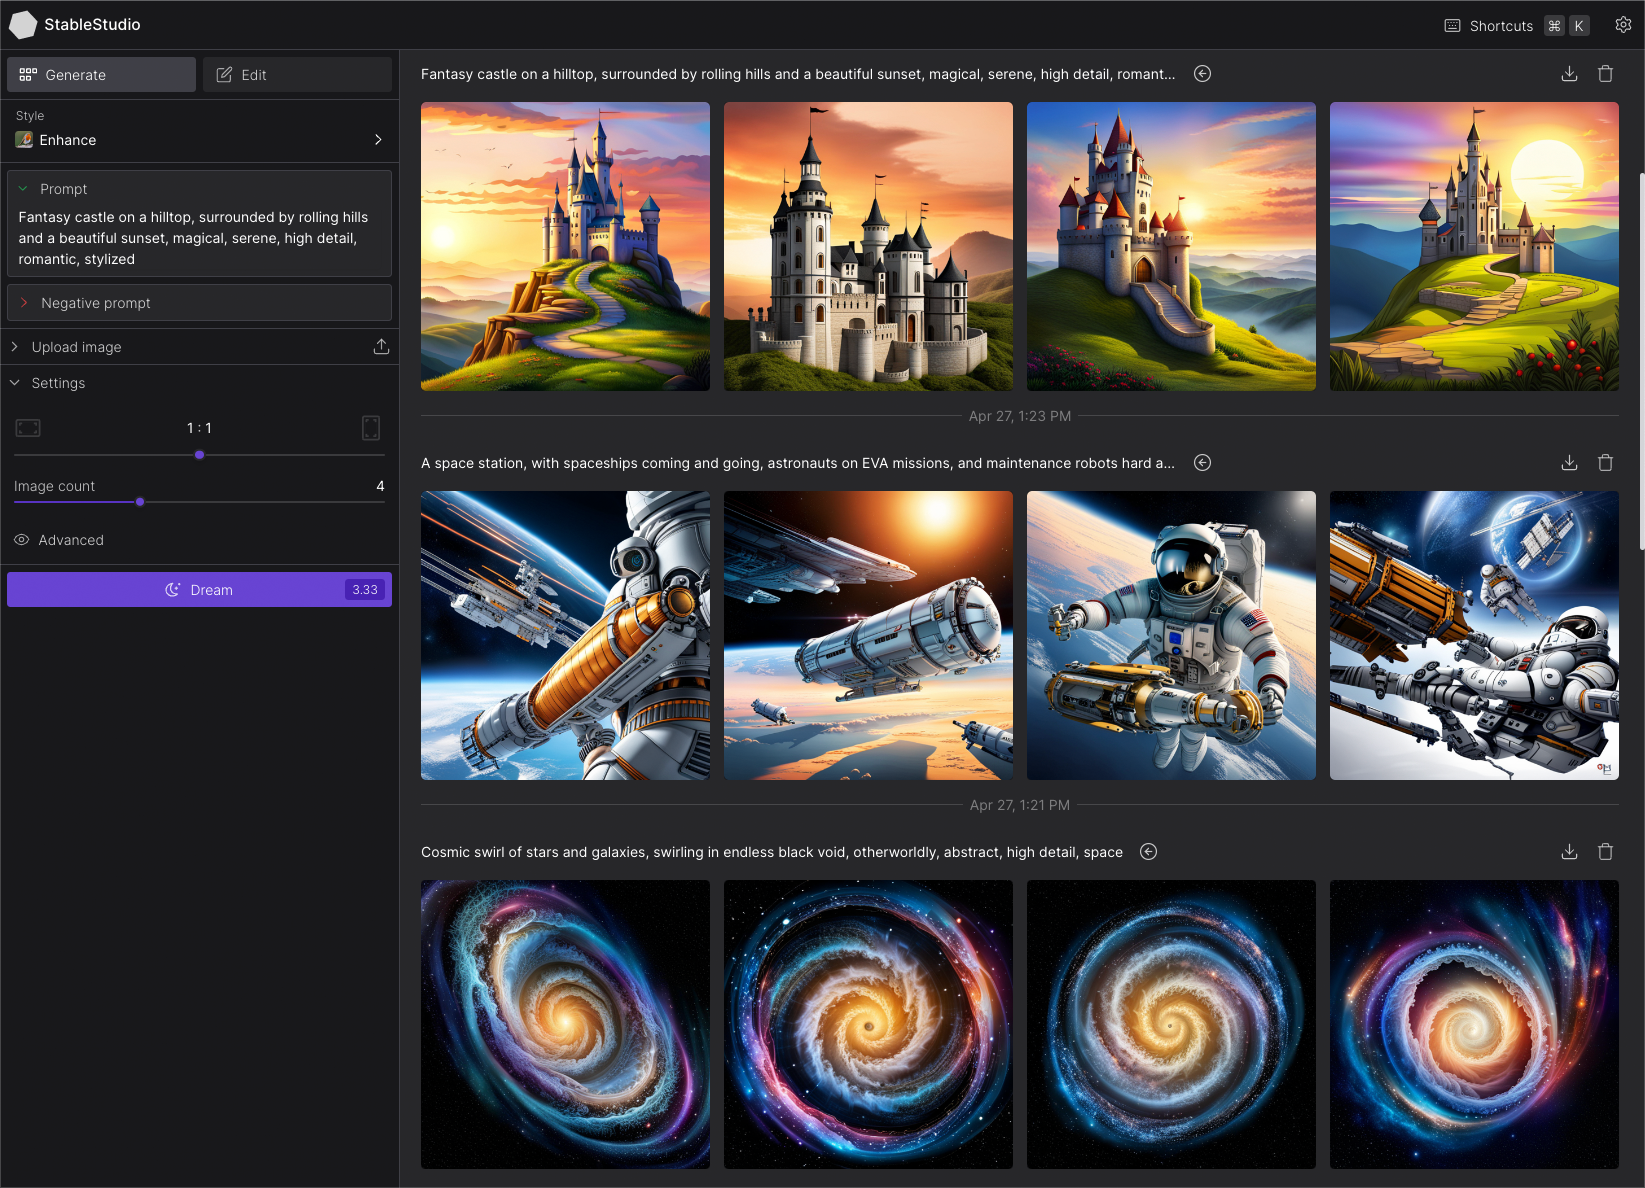This screenshot has width=1645, height=1188.
Task: Delete the space station generation
Action: pyautogui.click(x=1606, y=462)
